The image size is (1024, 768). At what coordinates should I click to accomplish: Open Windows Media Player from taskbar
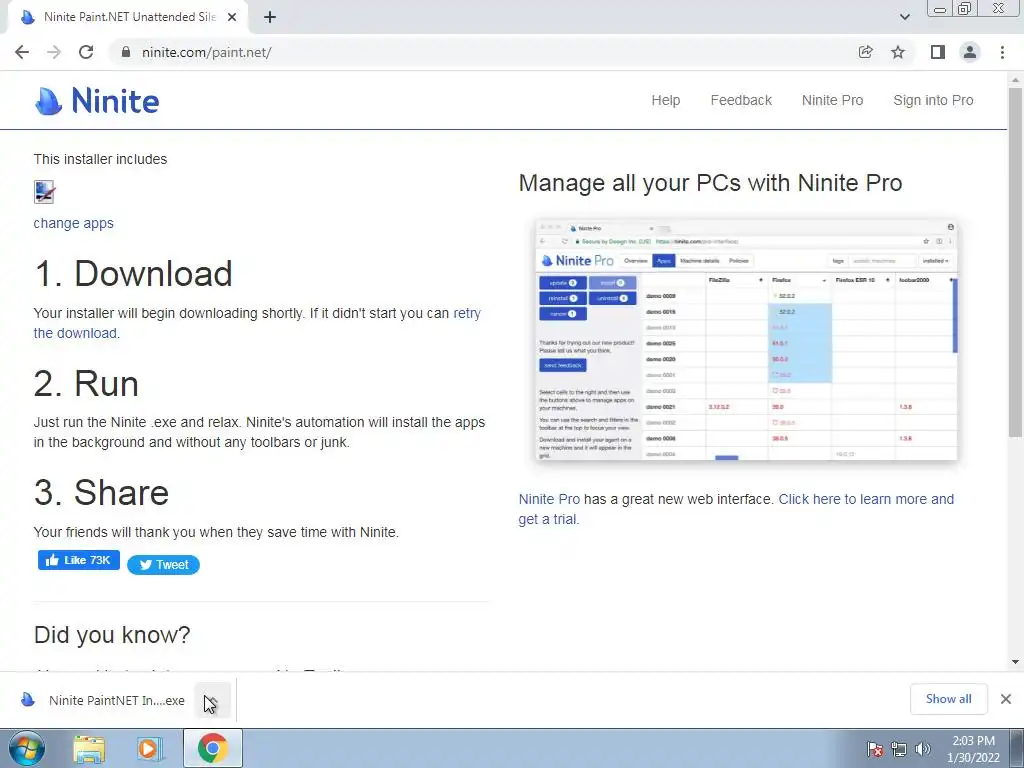150,749
